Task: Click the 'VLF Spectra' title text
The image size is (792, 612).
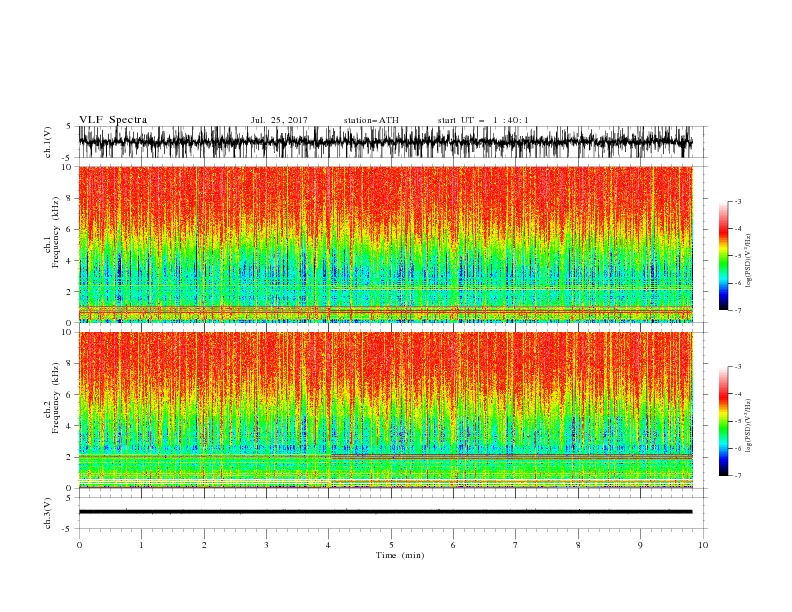Action: [113, 120]
